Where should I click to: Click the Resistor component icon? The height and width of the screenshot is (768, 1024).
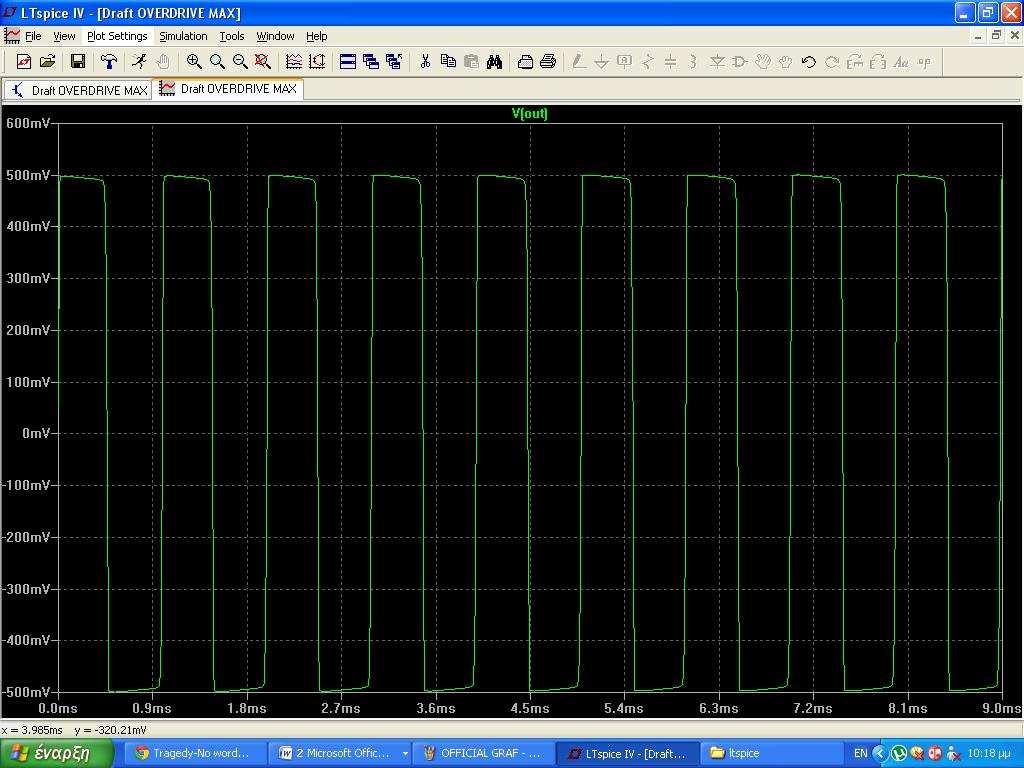coord(648,61)
